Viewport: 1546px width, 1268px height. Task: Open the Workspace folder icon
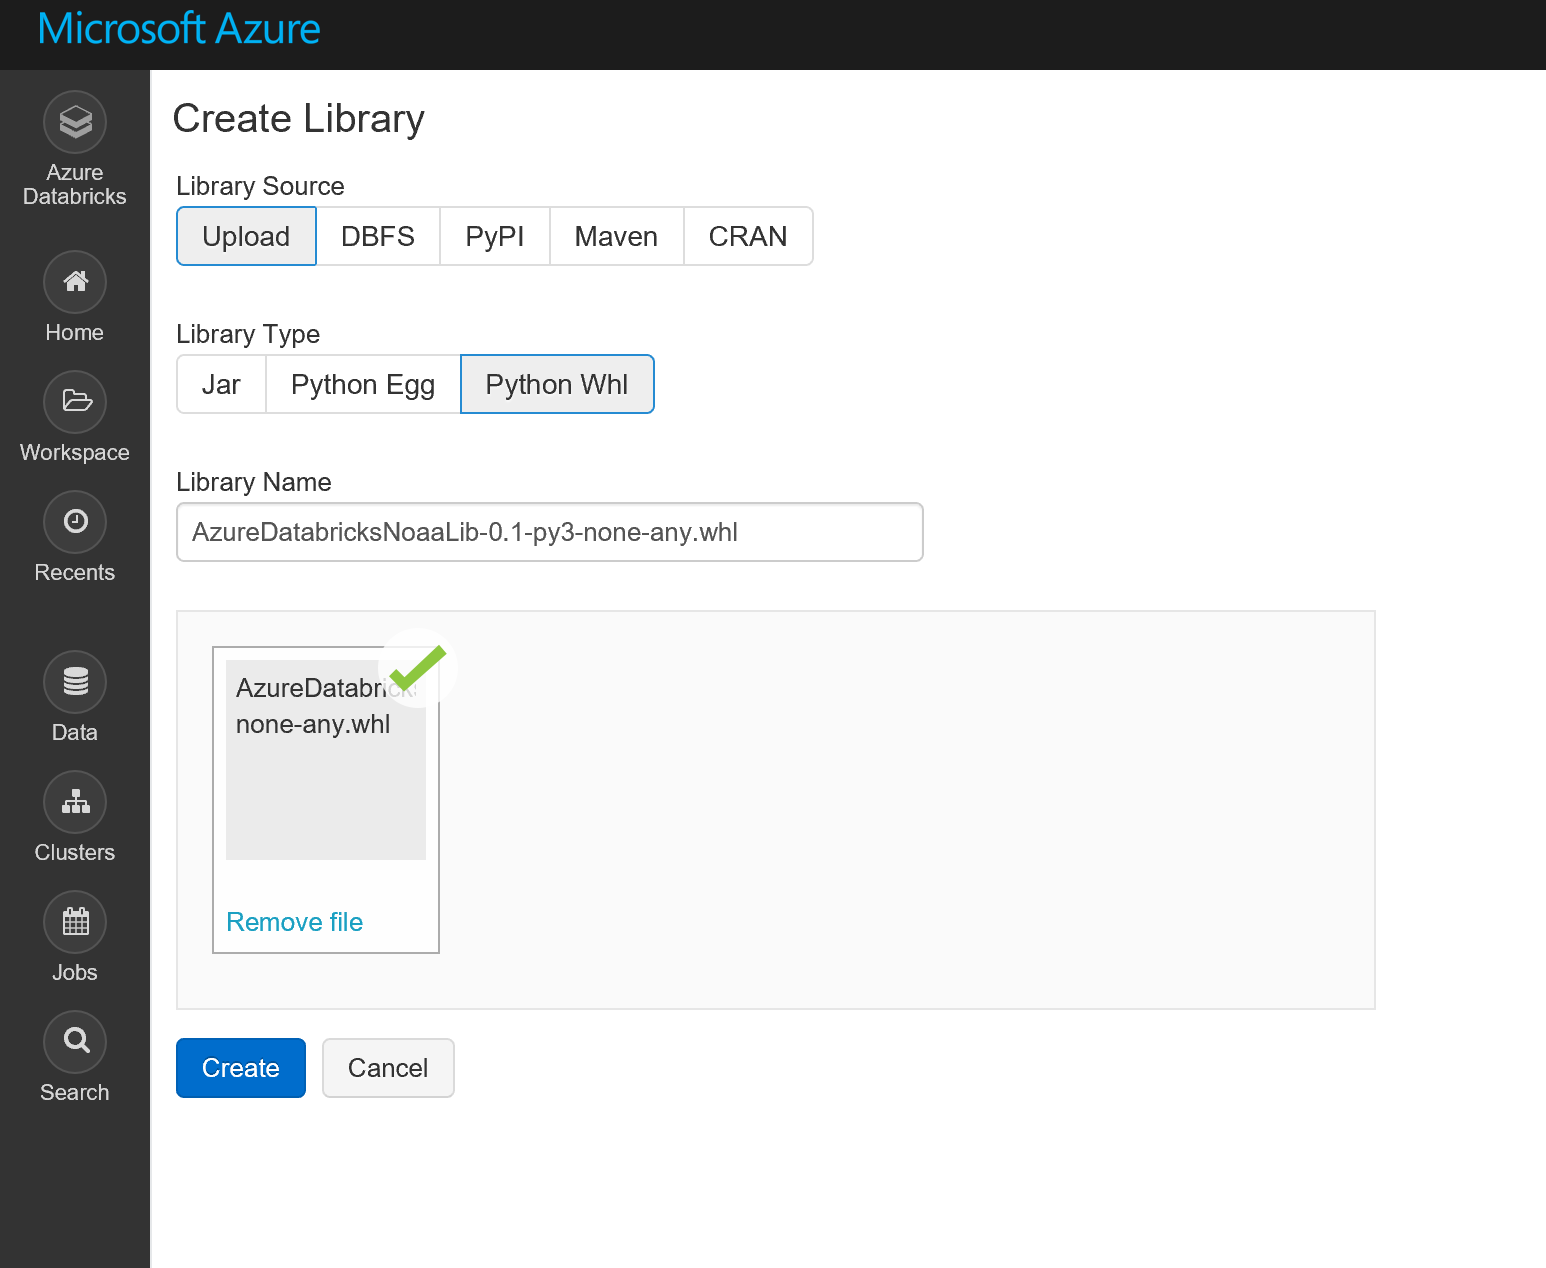coord(75,403)
